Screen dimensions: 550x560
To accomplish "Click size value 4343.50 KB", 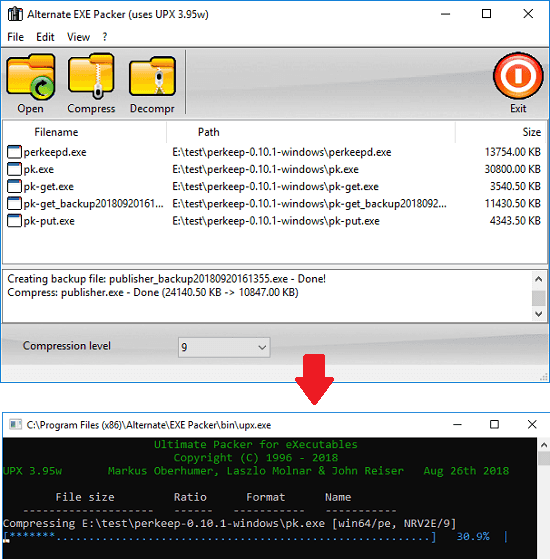I will [515, 221].
